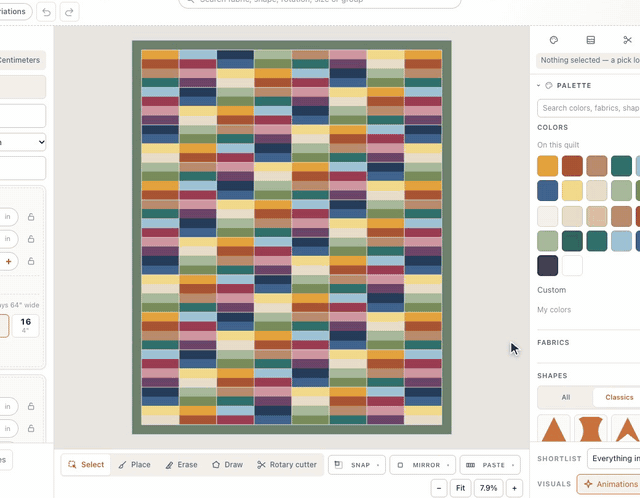Click the Fit zoom button
Screen dimensions: 640x498
point(460,488)
